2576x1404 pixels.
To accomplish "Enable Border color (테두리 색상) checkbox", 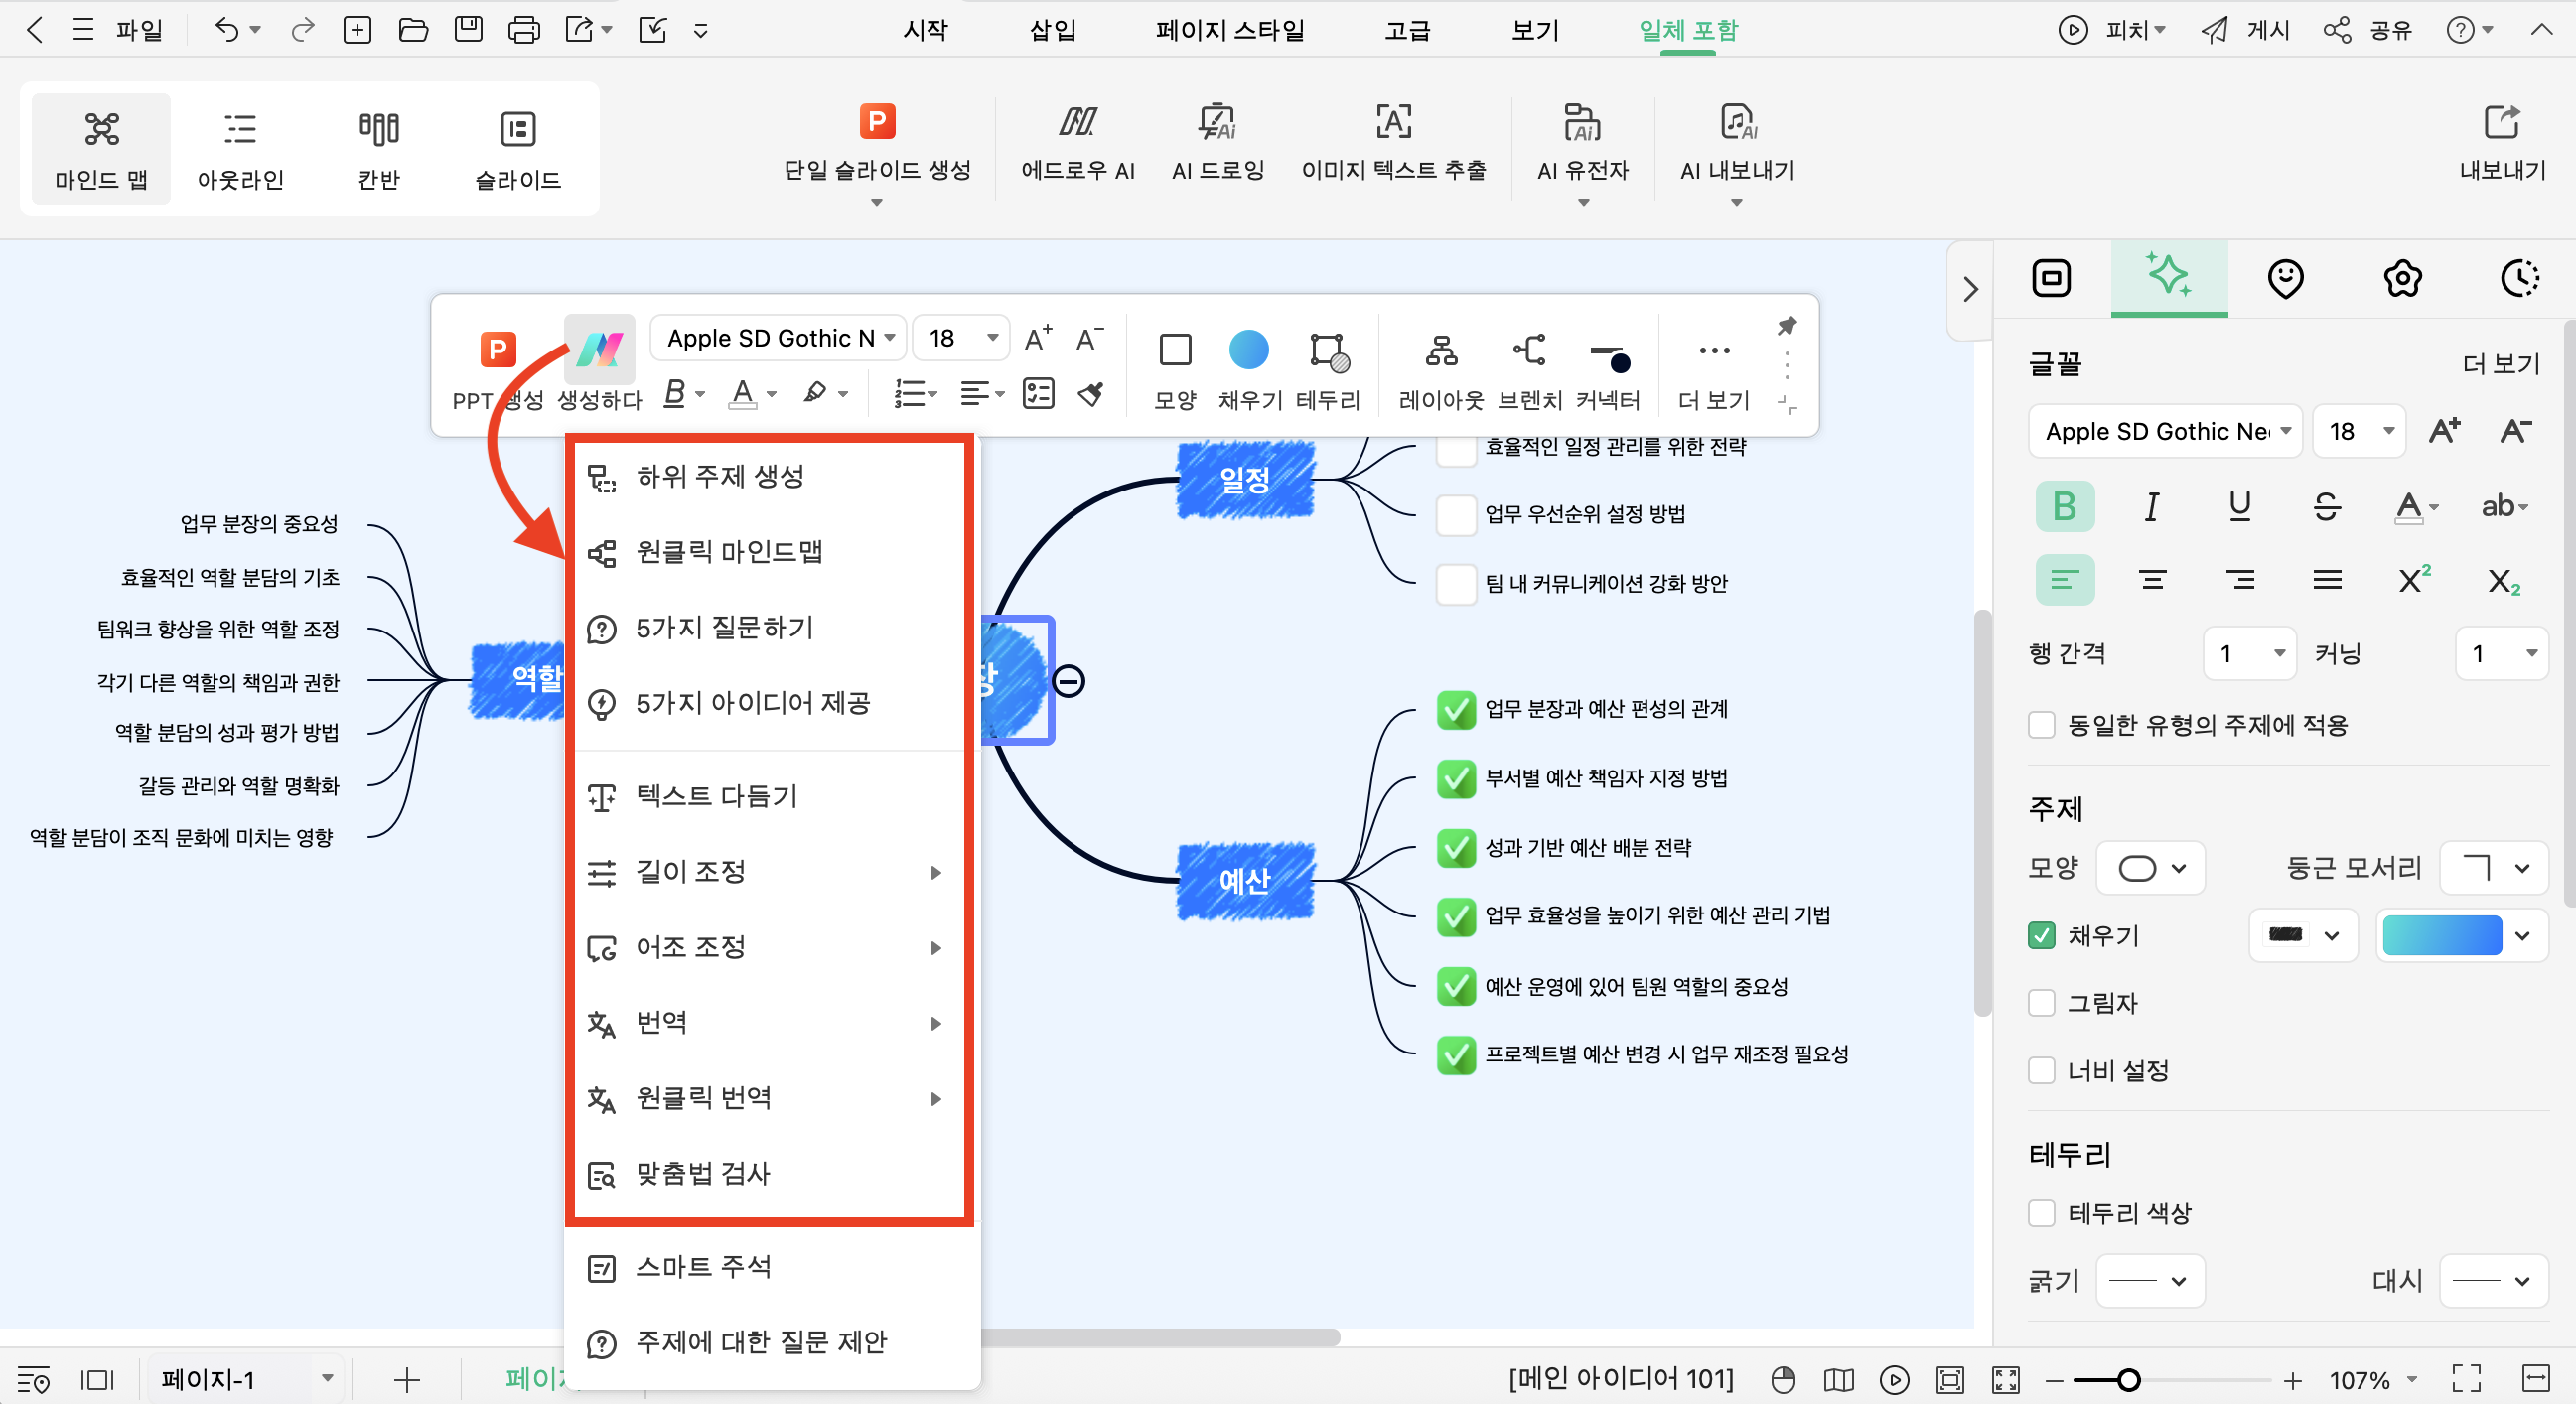I will click(x=2041, y=1213).
